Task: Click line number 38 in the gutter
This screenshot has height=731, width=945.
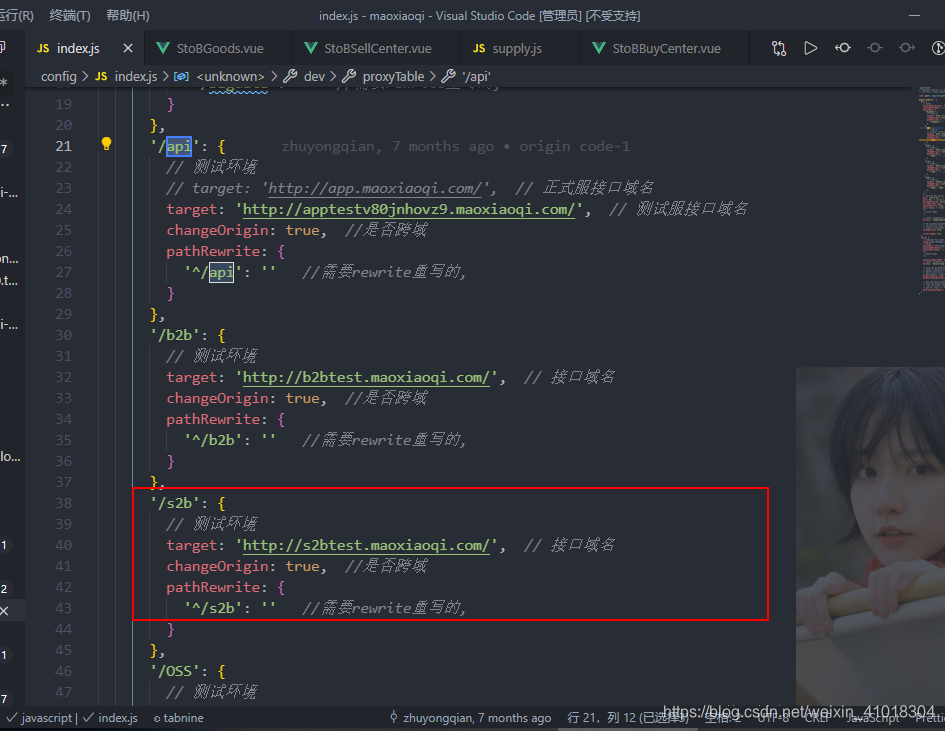Action: 63,503
